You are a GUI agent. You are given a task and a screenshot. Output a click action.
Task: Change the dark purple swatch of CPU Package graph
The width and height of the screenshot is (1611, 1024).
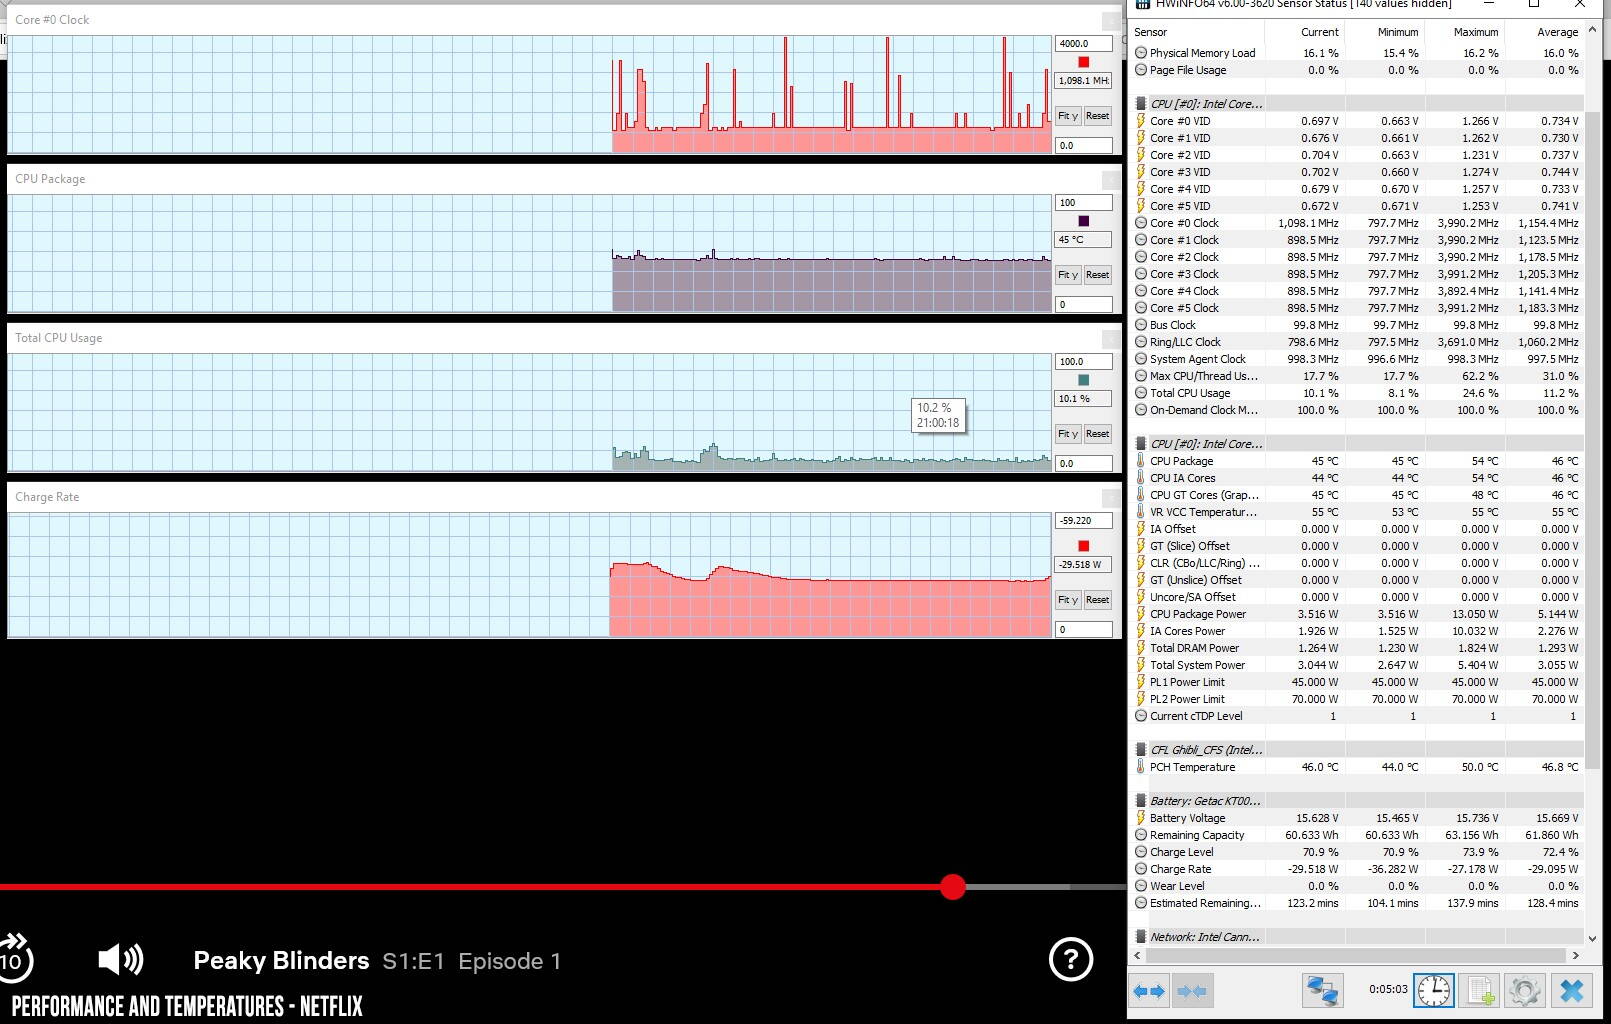coord(1083,221)
